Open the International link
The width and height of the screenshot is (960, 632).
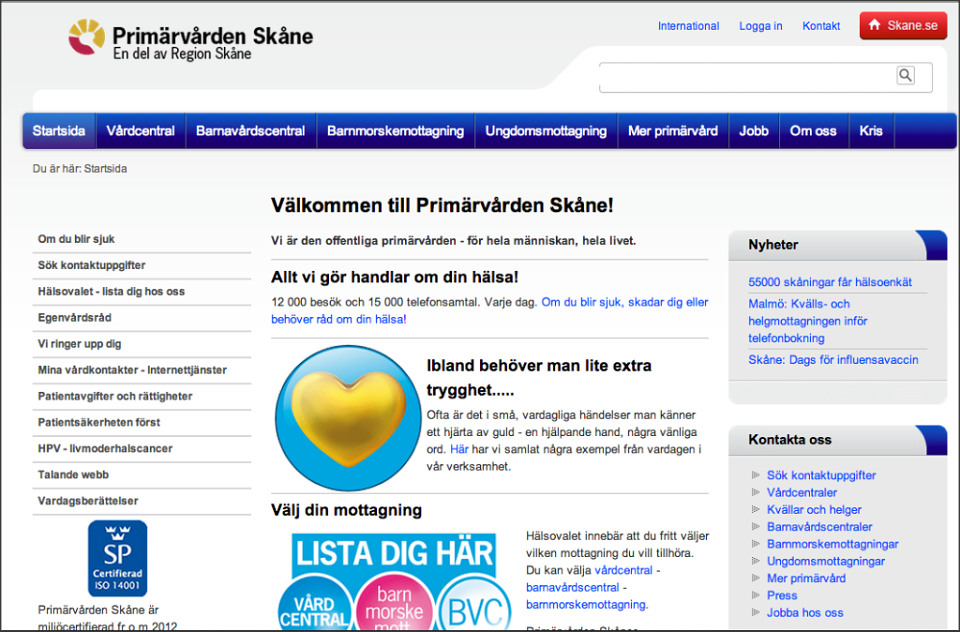tap(688, 26)
